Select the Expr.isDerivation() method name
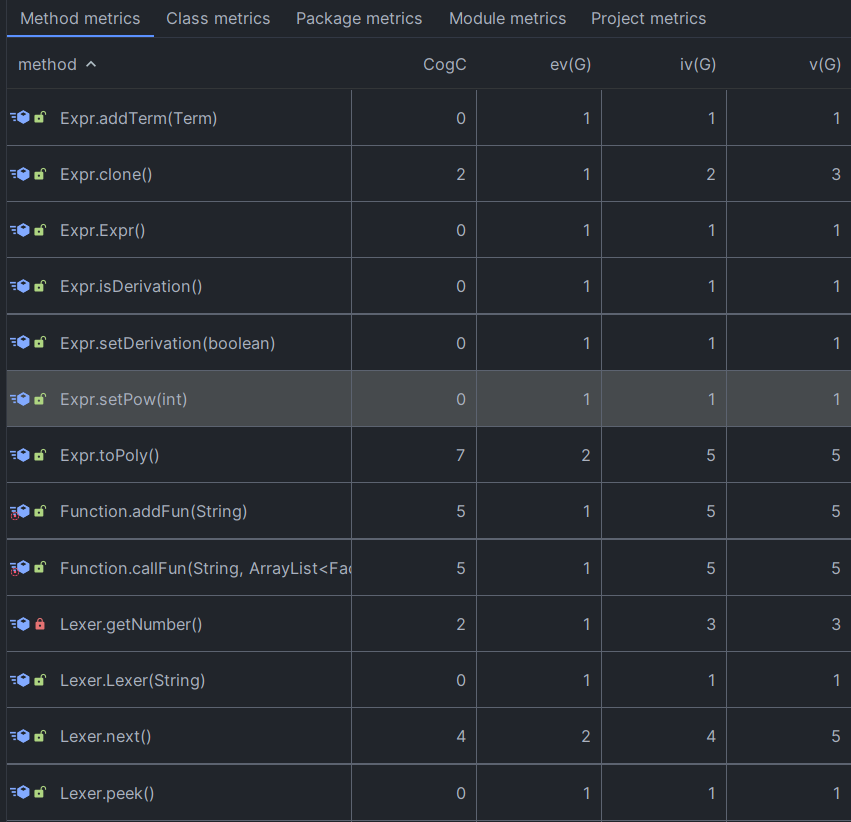 point(131,286)
